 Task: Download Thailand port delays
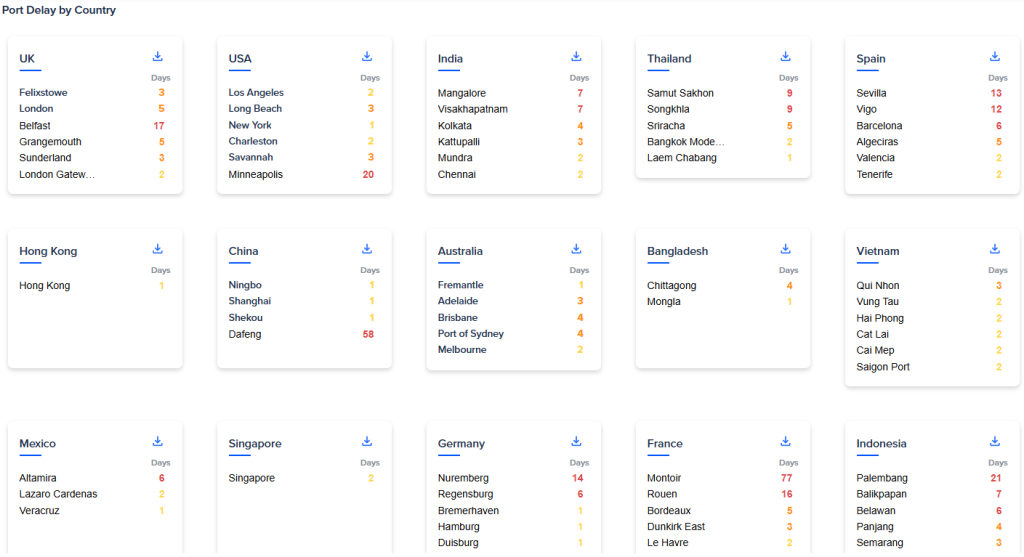(786, 57)
